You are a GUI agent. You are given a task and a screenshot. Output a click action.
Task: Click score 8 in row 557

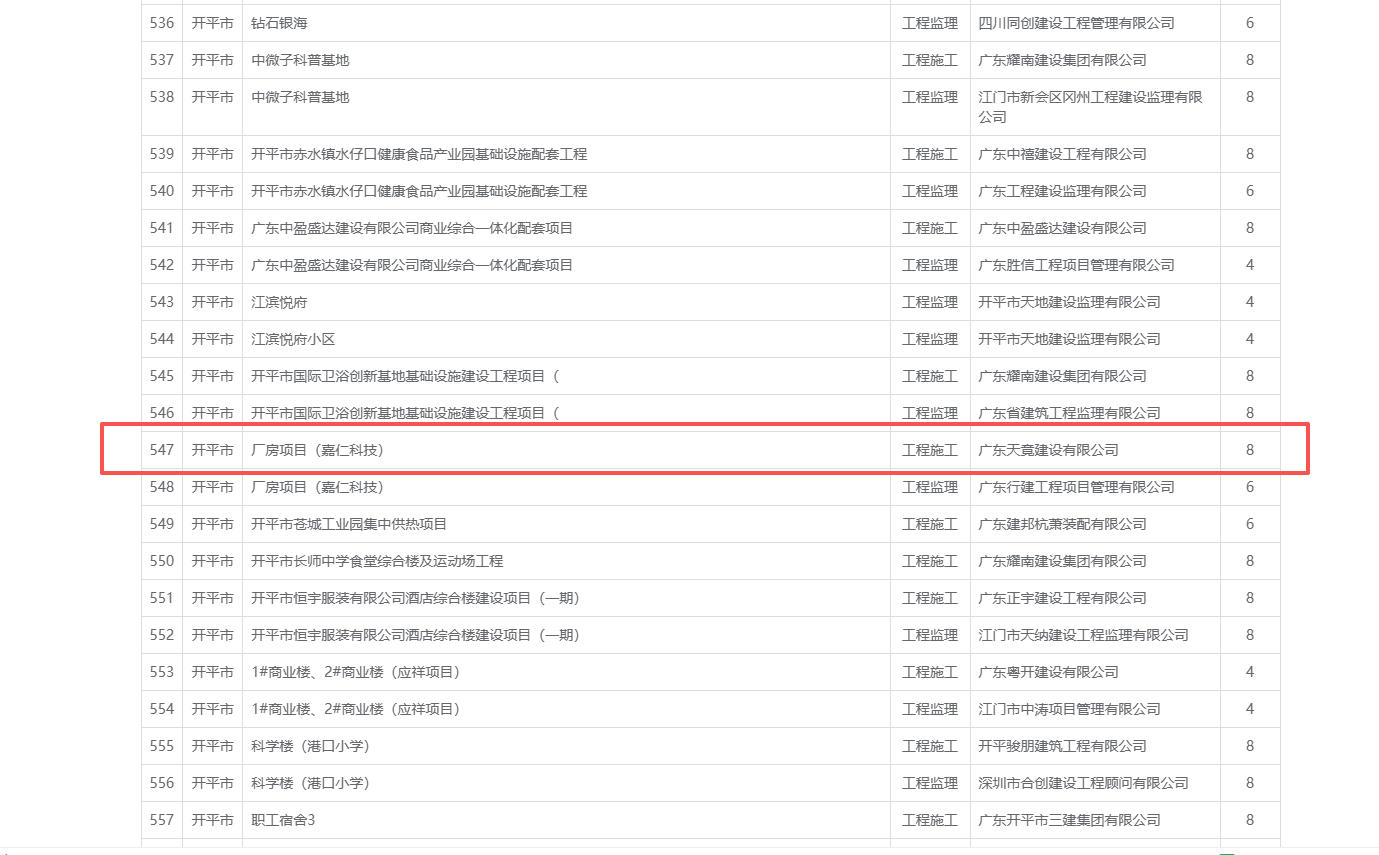[1250, 820]
